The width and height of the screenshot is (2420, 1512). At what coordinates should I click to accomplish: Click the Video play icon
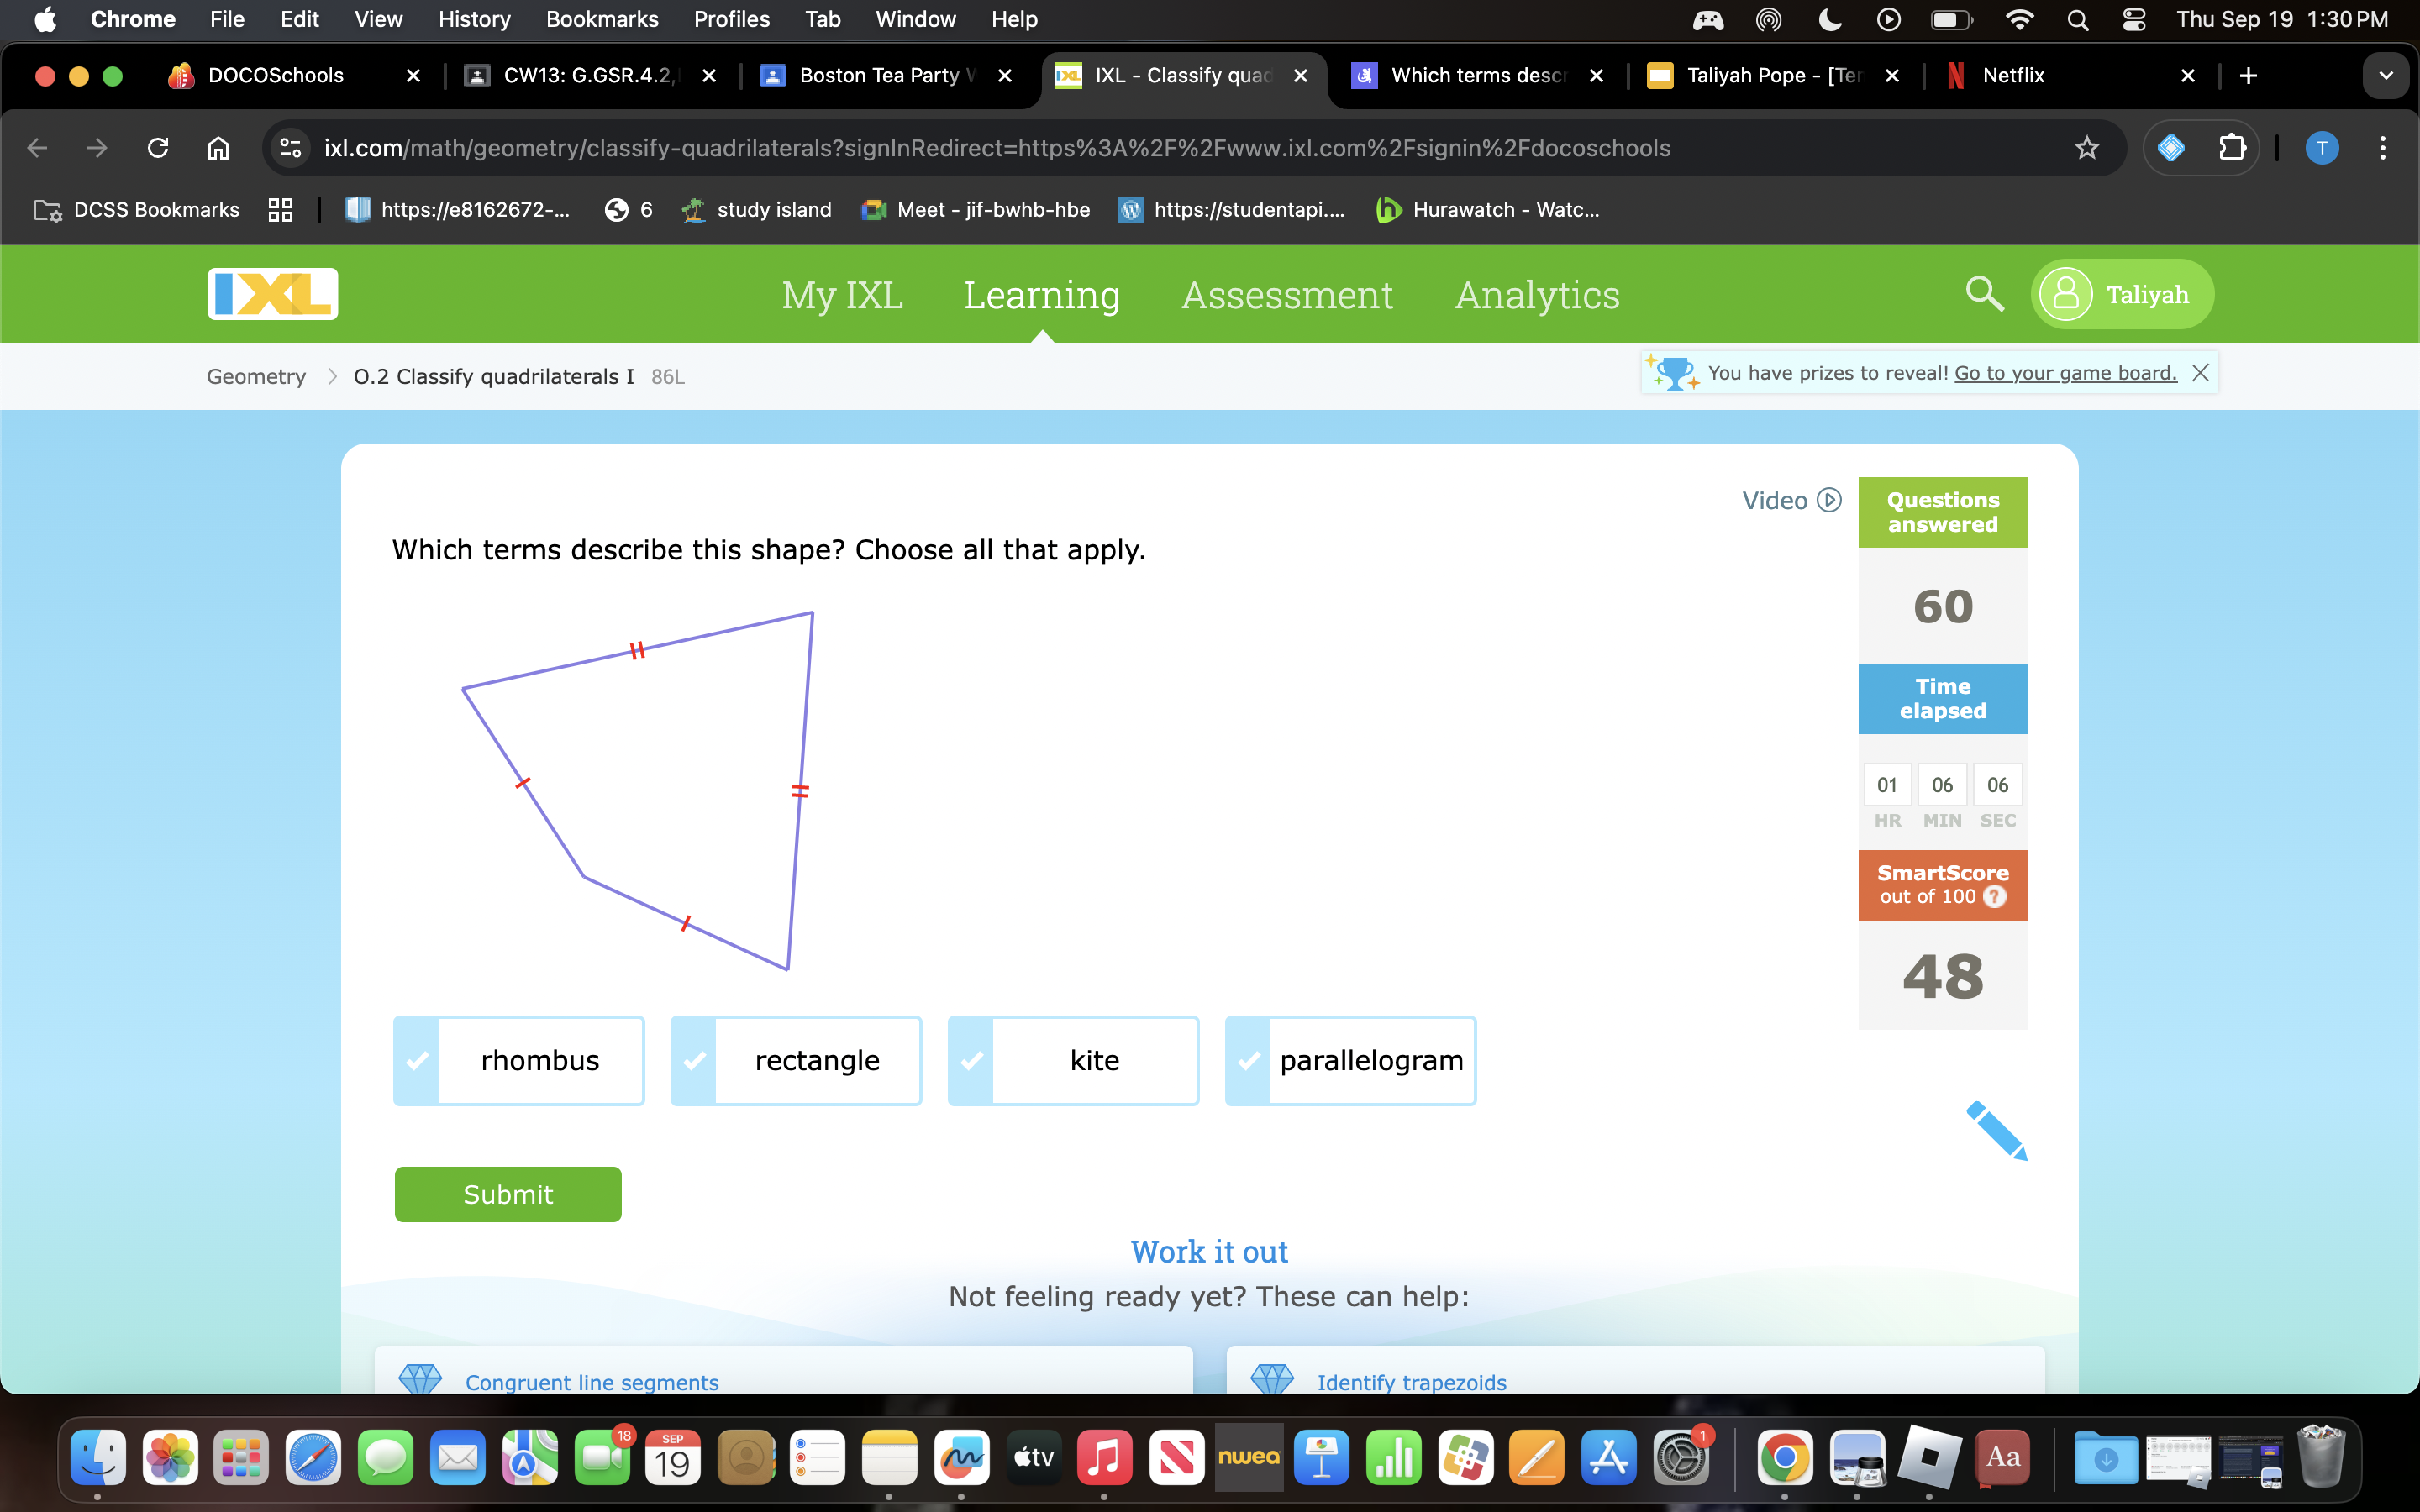pyautogui.click(x=1829, y=500)
